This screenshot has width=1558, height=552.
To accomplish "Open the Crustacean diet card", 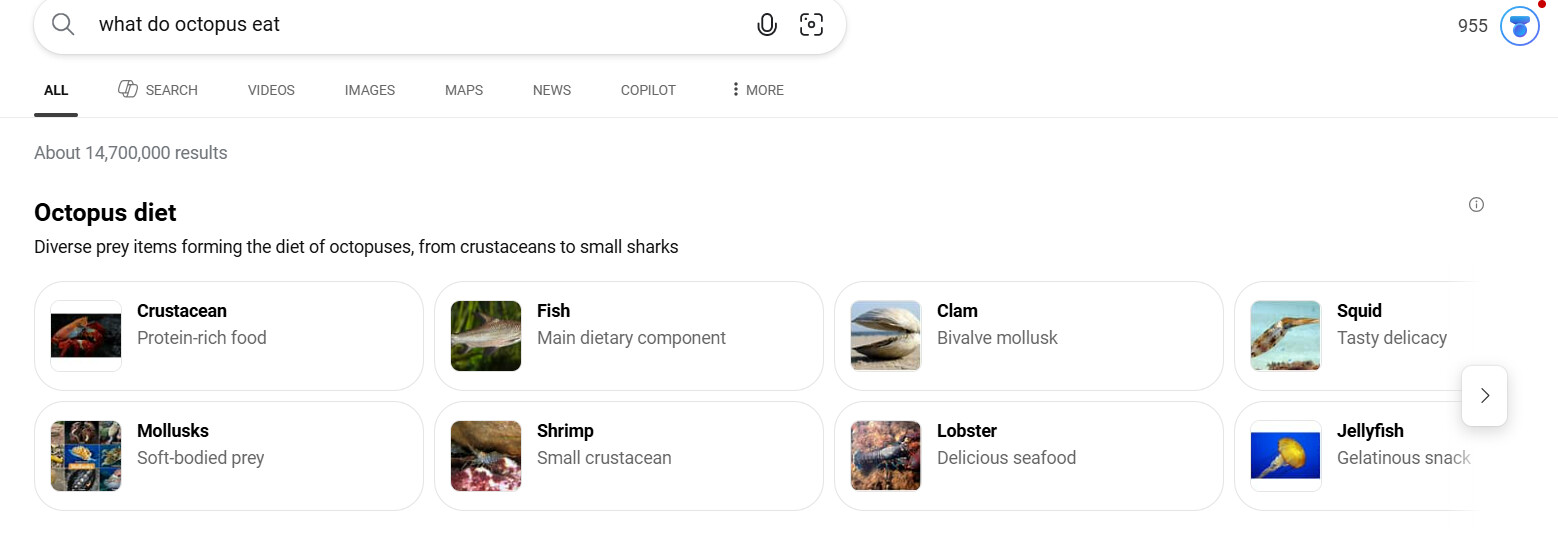I will 228,336.
